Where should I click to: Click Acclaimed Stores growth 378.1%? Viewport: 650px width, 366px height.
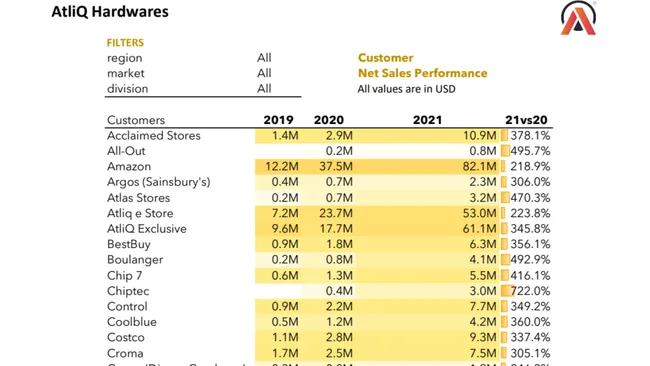coord(530,136)
